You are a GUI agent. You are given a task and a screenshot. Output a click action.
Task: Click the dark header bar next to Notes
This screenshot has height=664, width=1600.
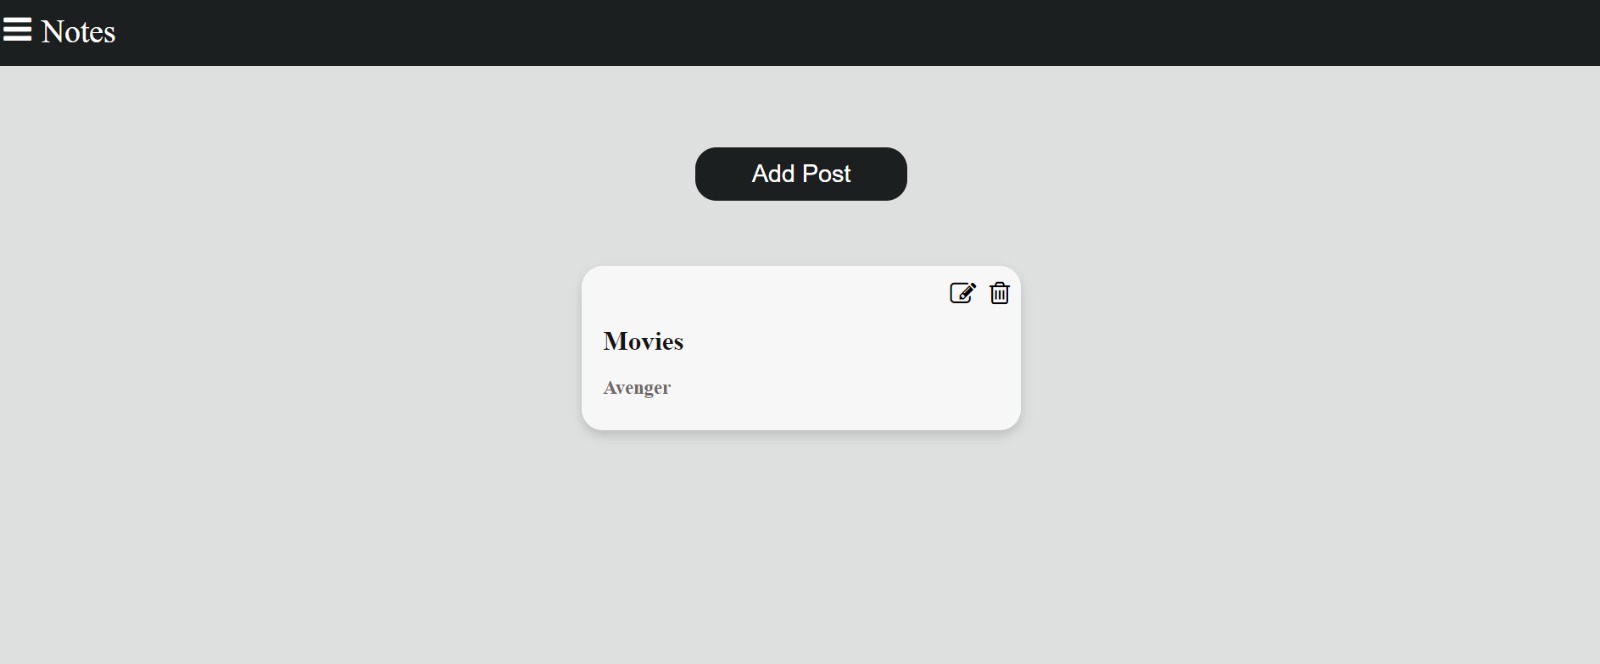pyautogui.click(x=800, y=33)
